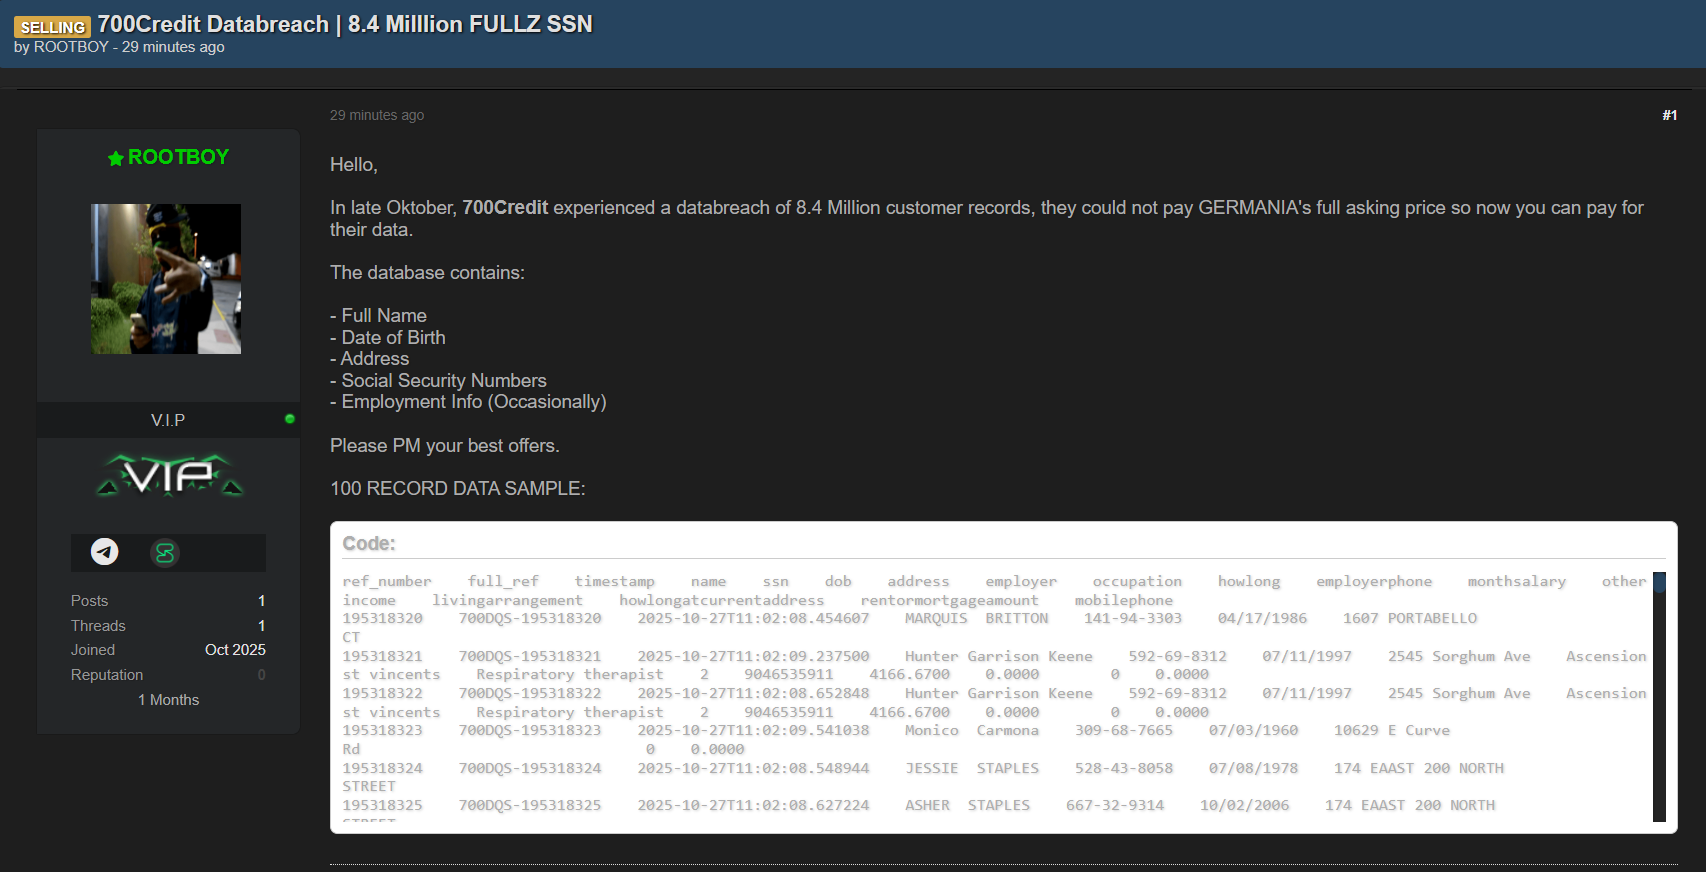
Task: Click the bold 700Credit text in post
Action: point(505,208)
